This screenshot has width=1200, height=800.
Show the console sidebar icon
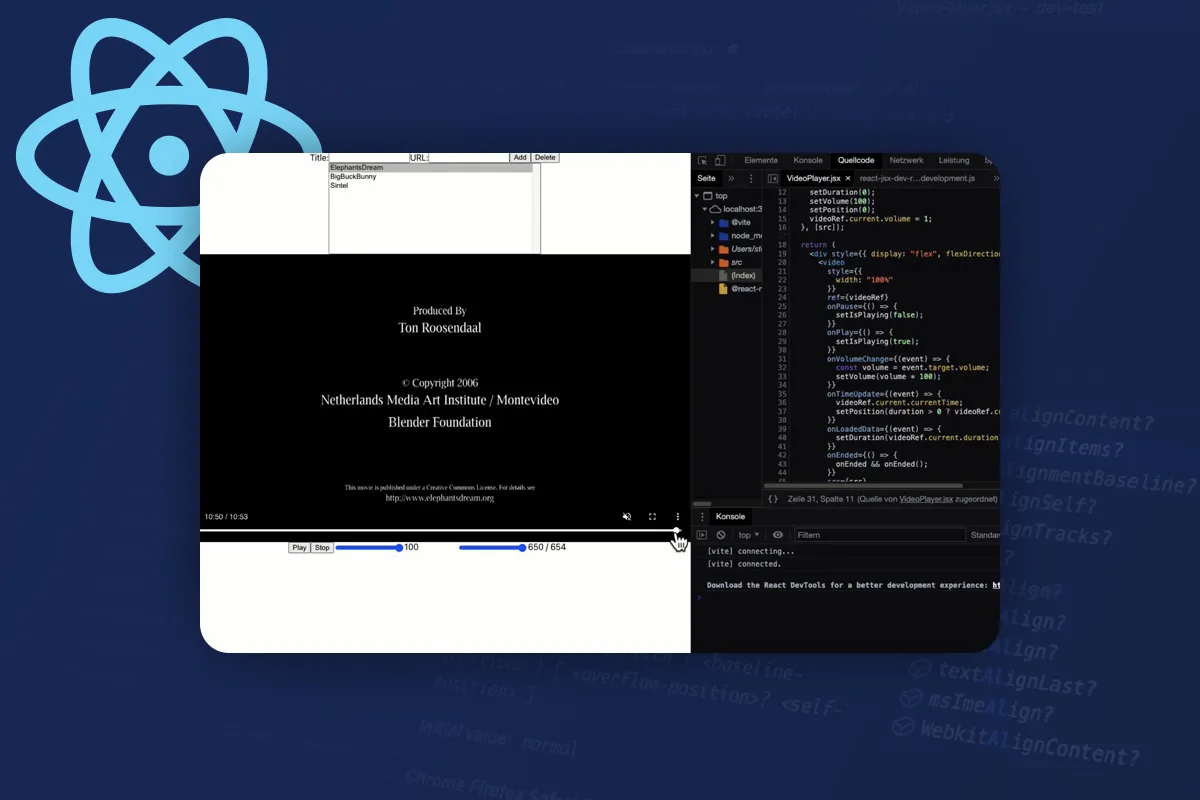point(702,535)
